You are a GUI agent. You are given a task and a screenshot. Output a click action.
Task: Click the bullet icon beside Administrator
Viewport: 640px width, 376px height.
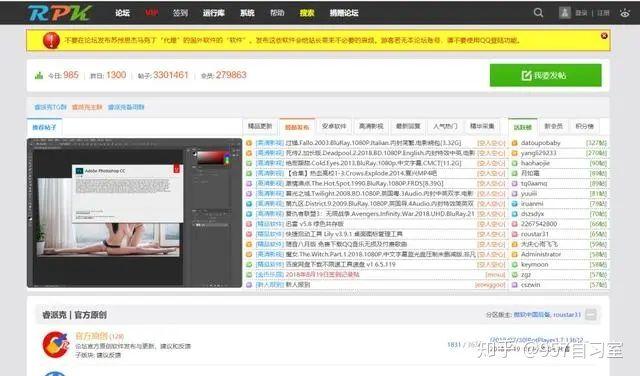(x=514, y=254)
